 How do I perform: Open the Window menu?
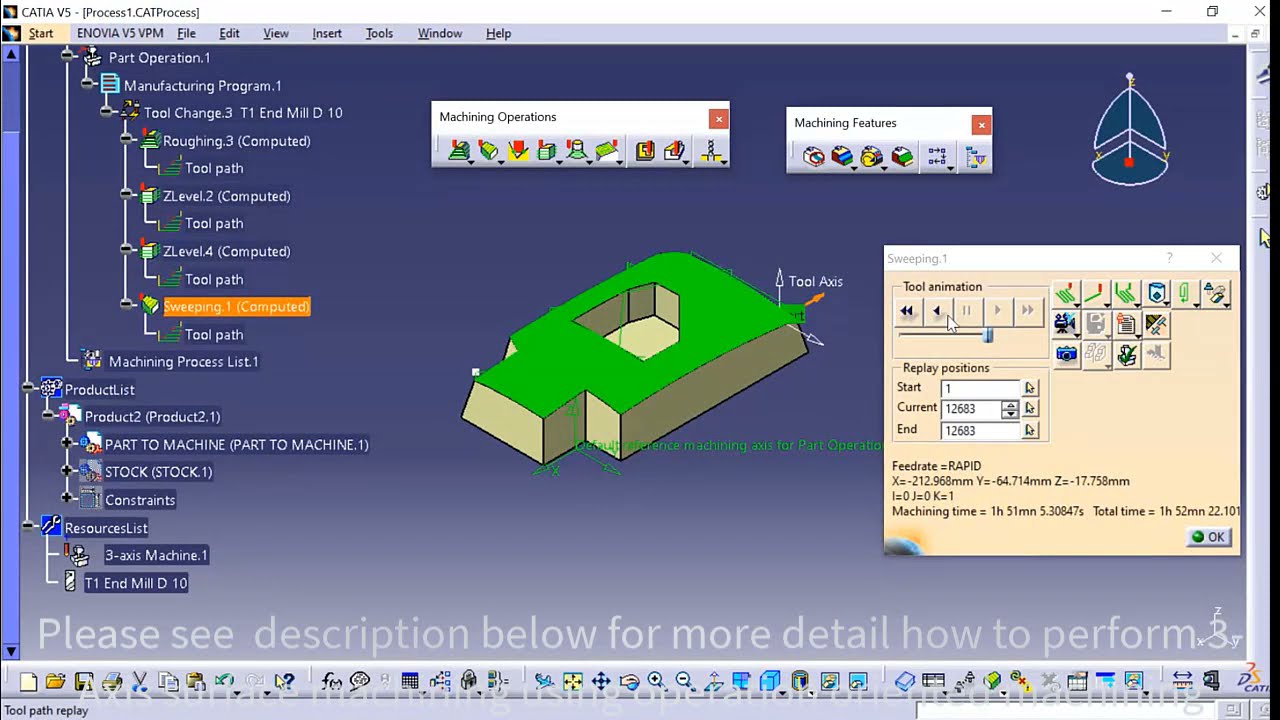coord(440,33)
